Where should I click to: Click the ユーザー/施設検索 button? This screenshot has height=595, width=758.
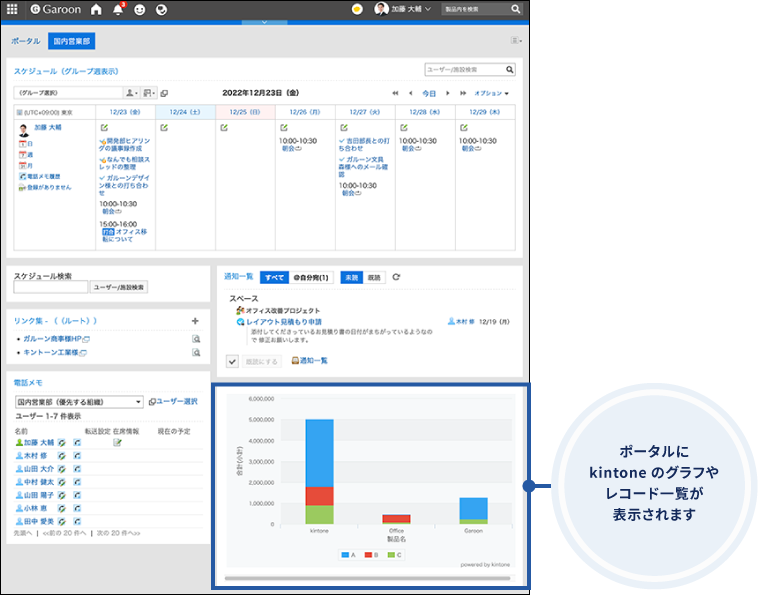[119, 287]
